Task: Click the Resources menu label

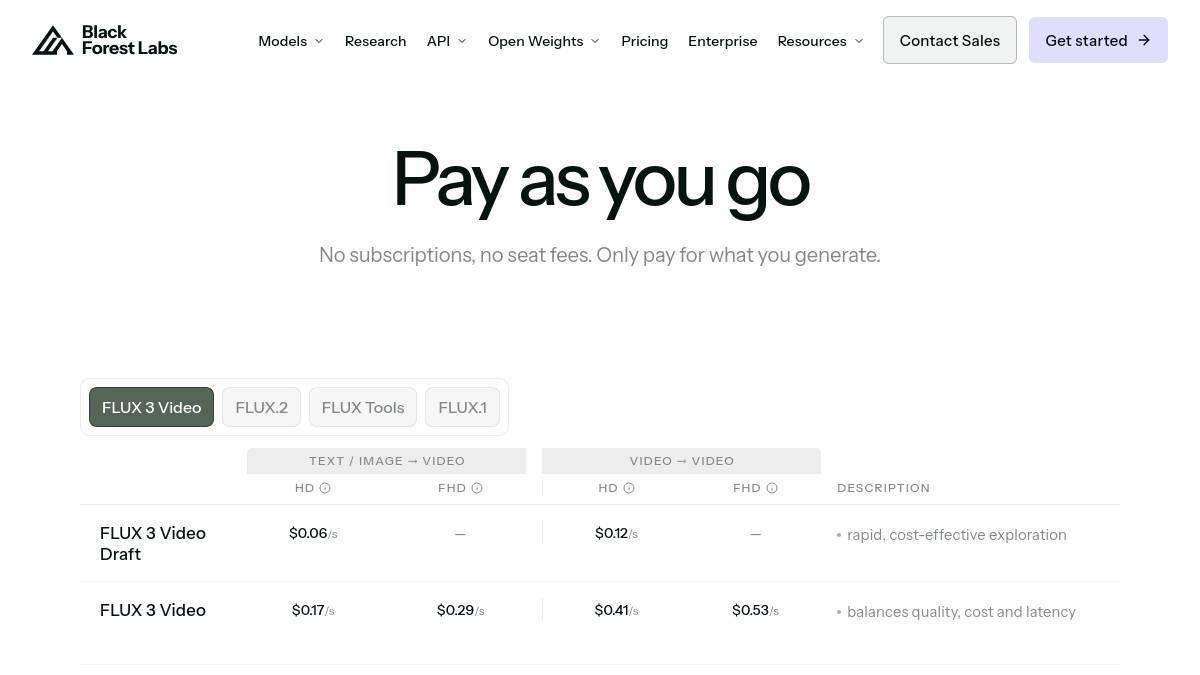Action: (812, 41)
